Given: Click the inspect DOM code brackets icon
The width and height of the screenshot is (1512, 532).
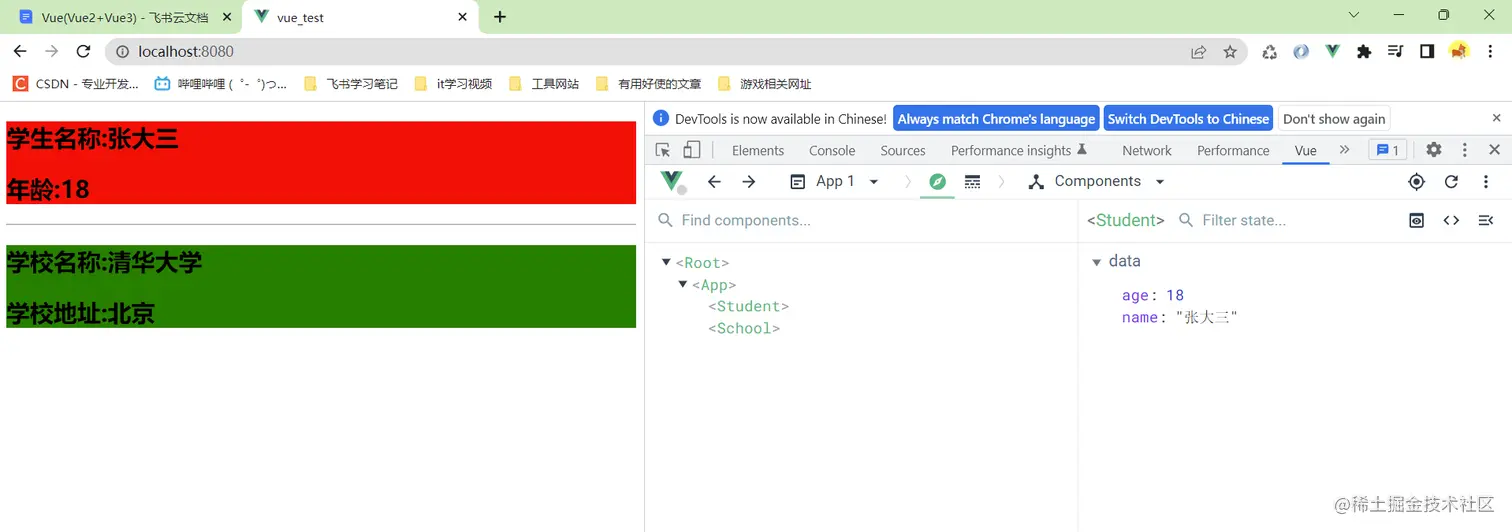Looking at the screenshot, I should (1451, 220).
